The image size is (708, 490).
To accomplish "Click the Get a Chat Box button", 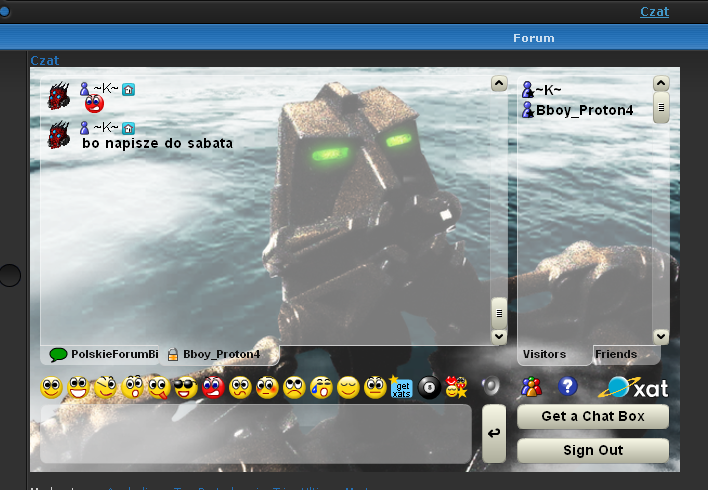I will [x=593, y=416].
